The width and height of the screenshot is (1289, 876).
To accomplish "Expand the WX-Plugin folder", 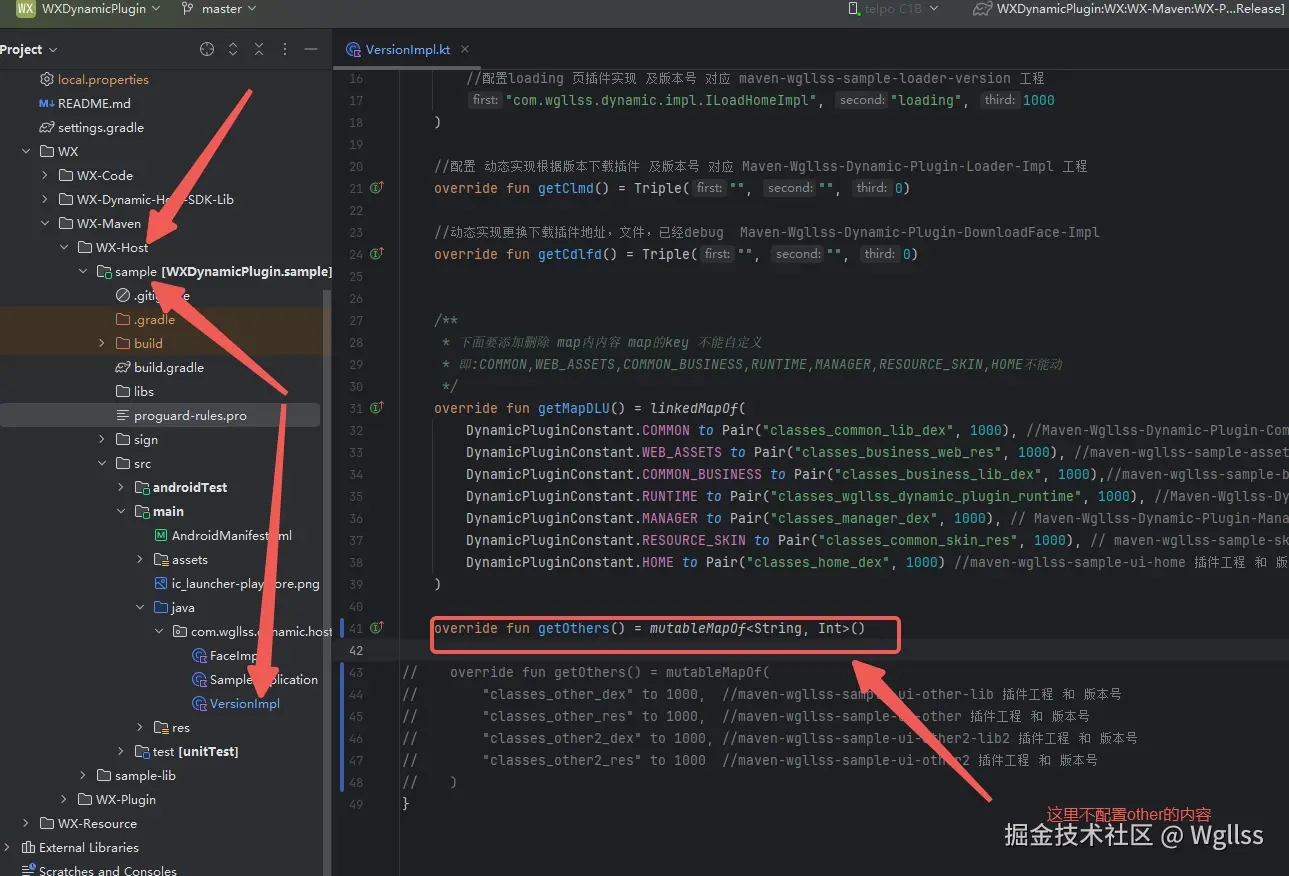I will [x=64, y=799].
